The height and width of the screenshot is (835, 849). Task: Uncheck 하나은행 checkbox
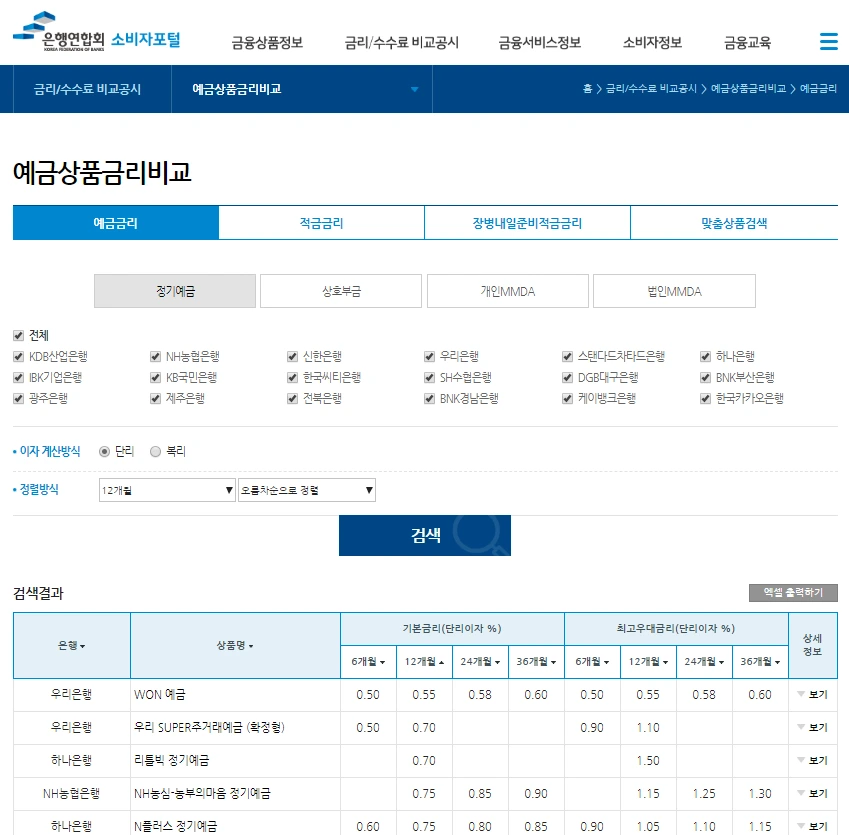[705, 356]
